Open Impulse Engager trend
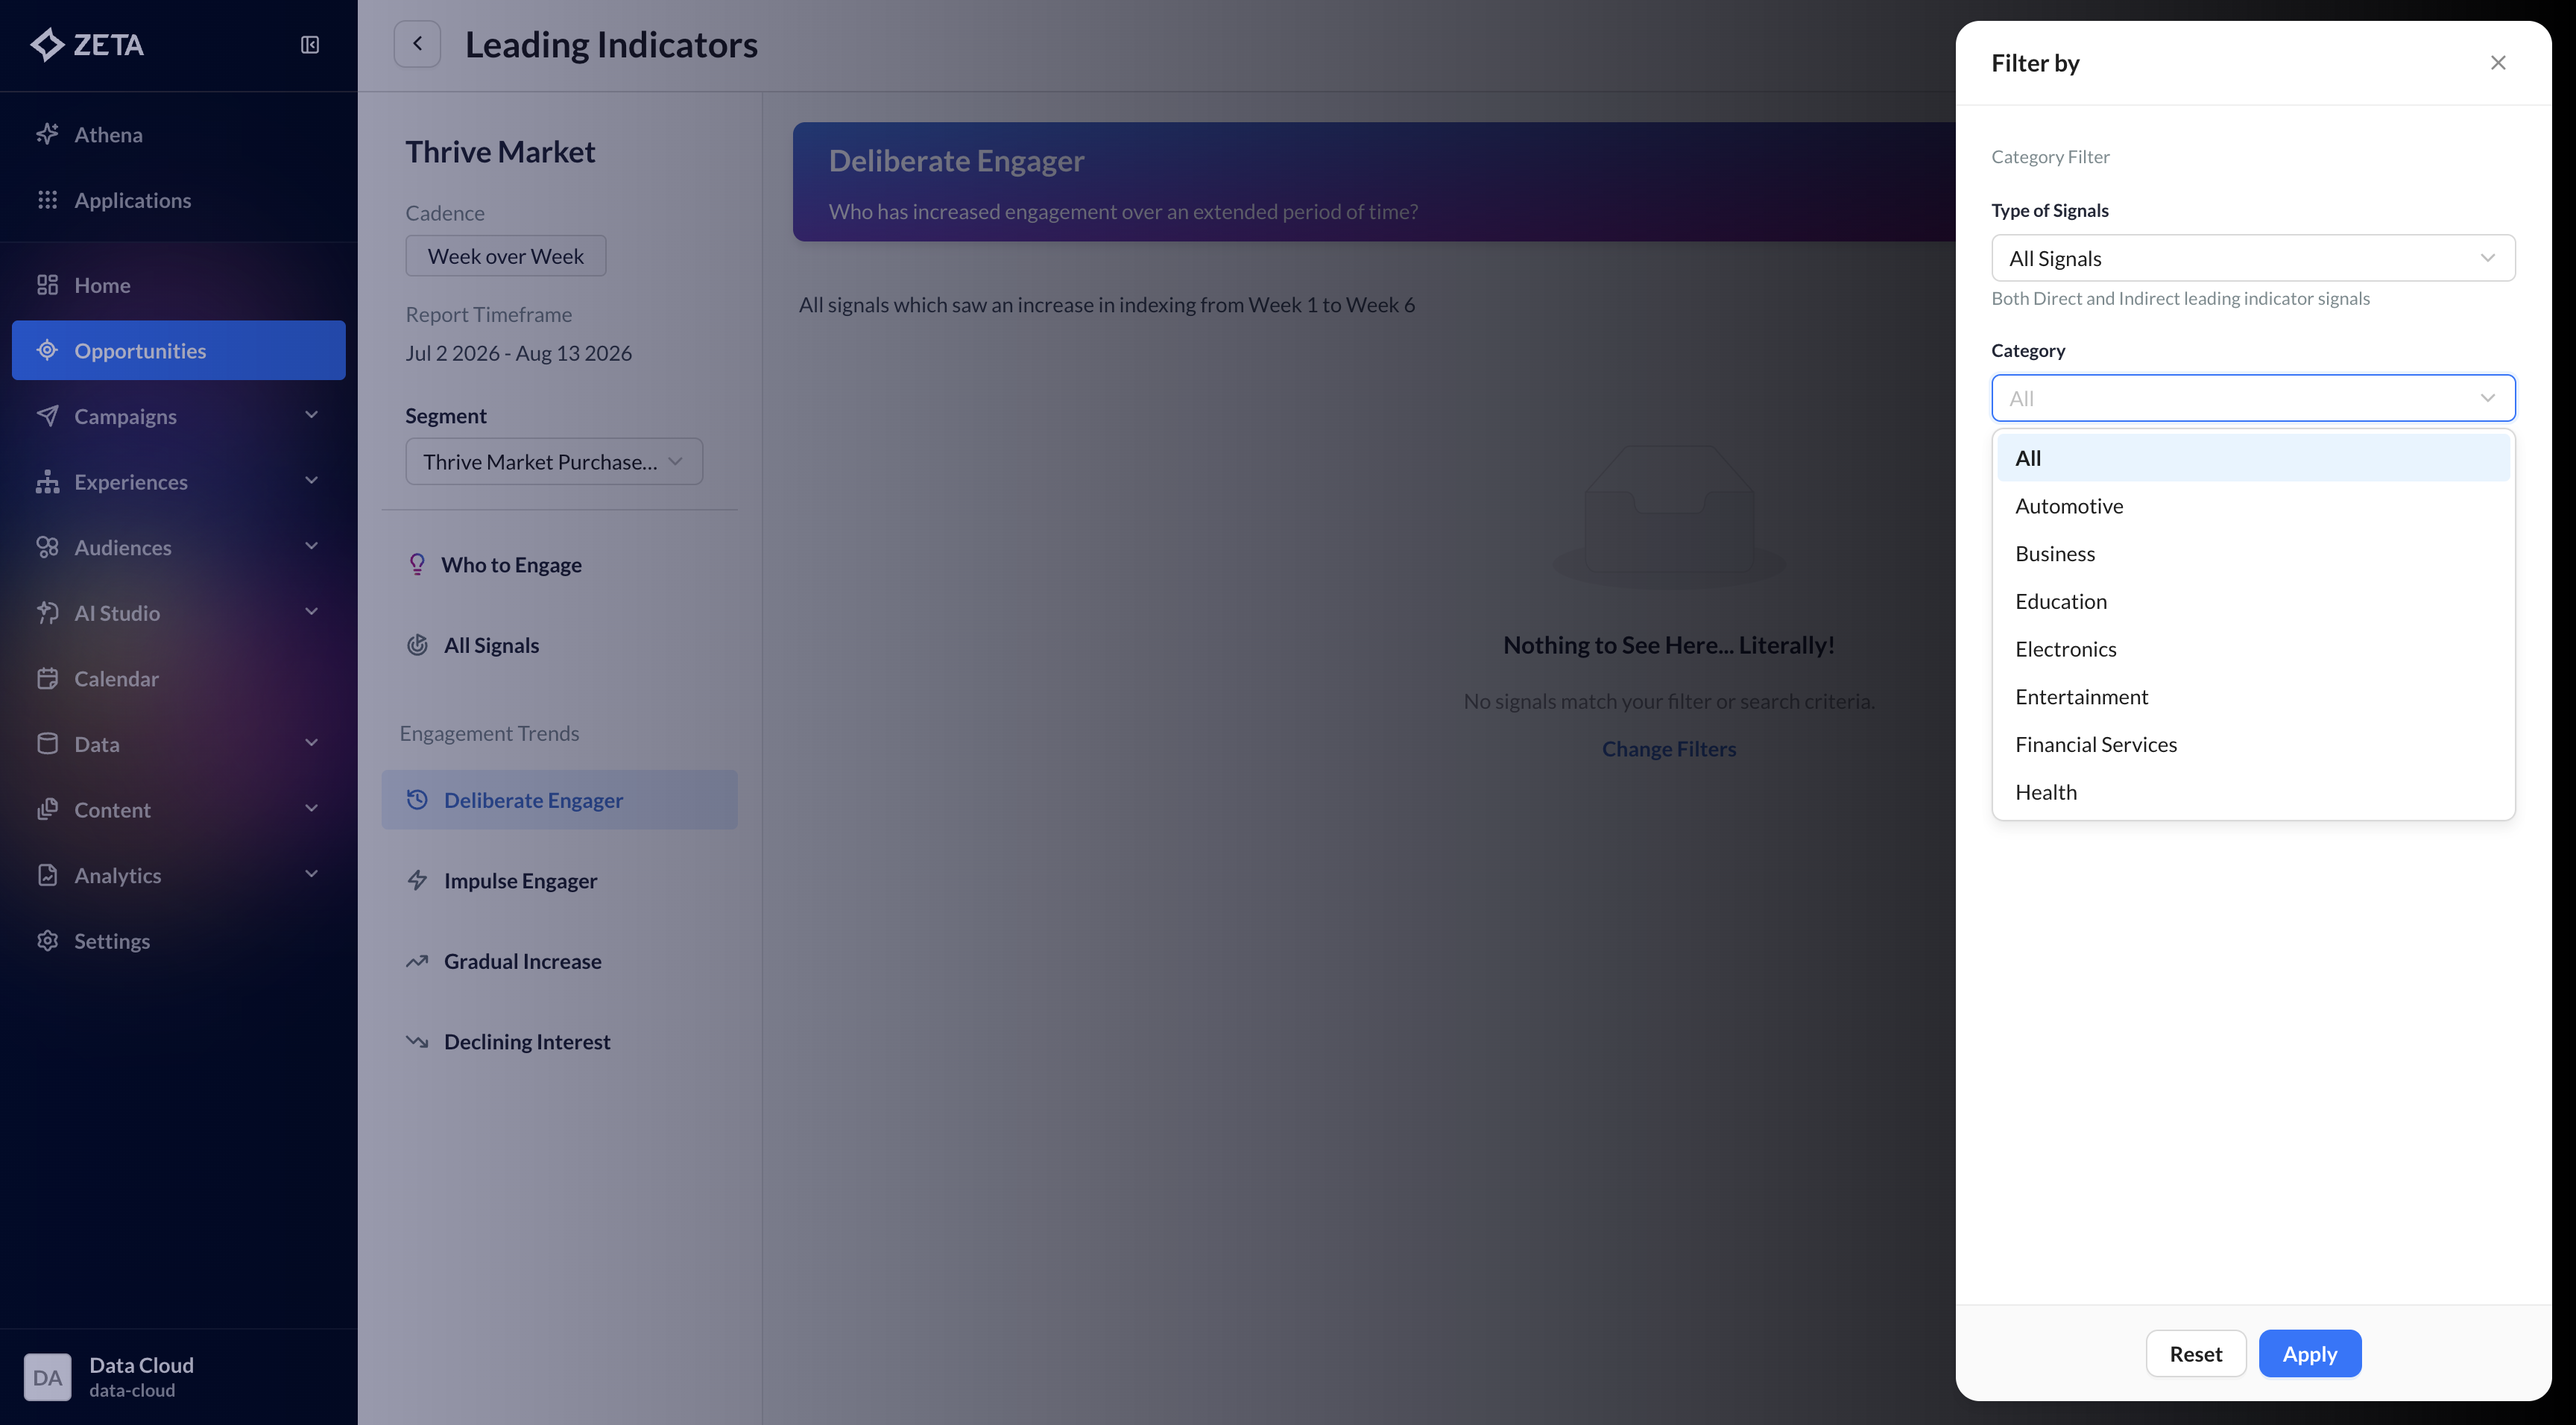This screenshot has width=2576, height=1425. point(560,881)
